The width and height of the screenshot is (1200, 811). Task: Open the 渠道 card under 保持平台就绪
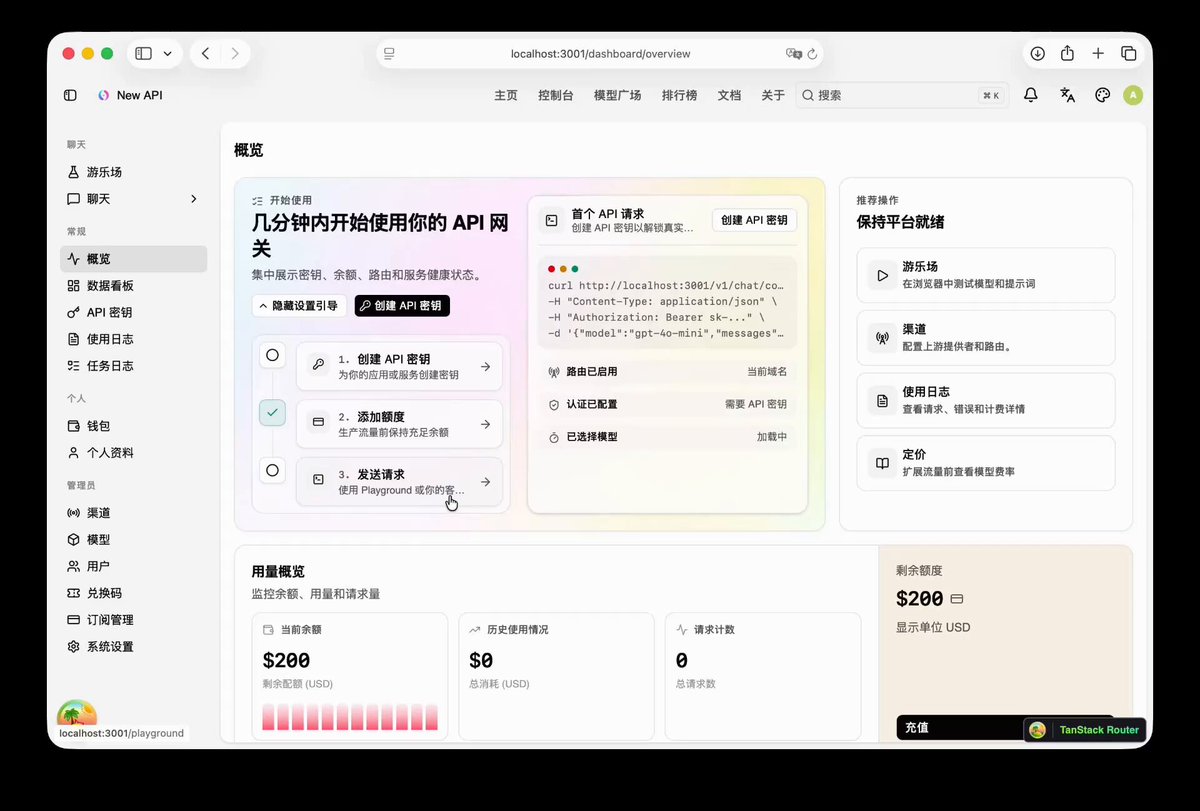pos(986,338)
